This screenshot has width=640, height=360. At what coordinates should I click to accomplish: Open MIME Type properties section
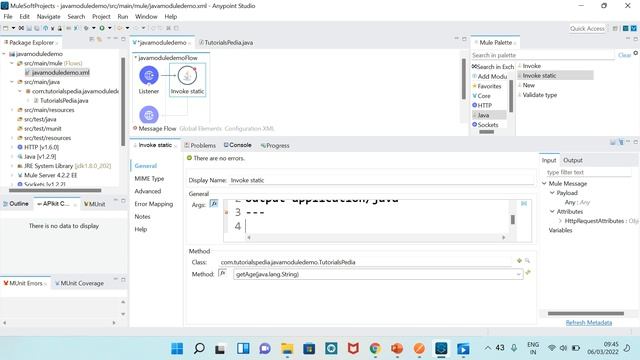(149, 179)
